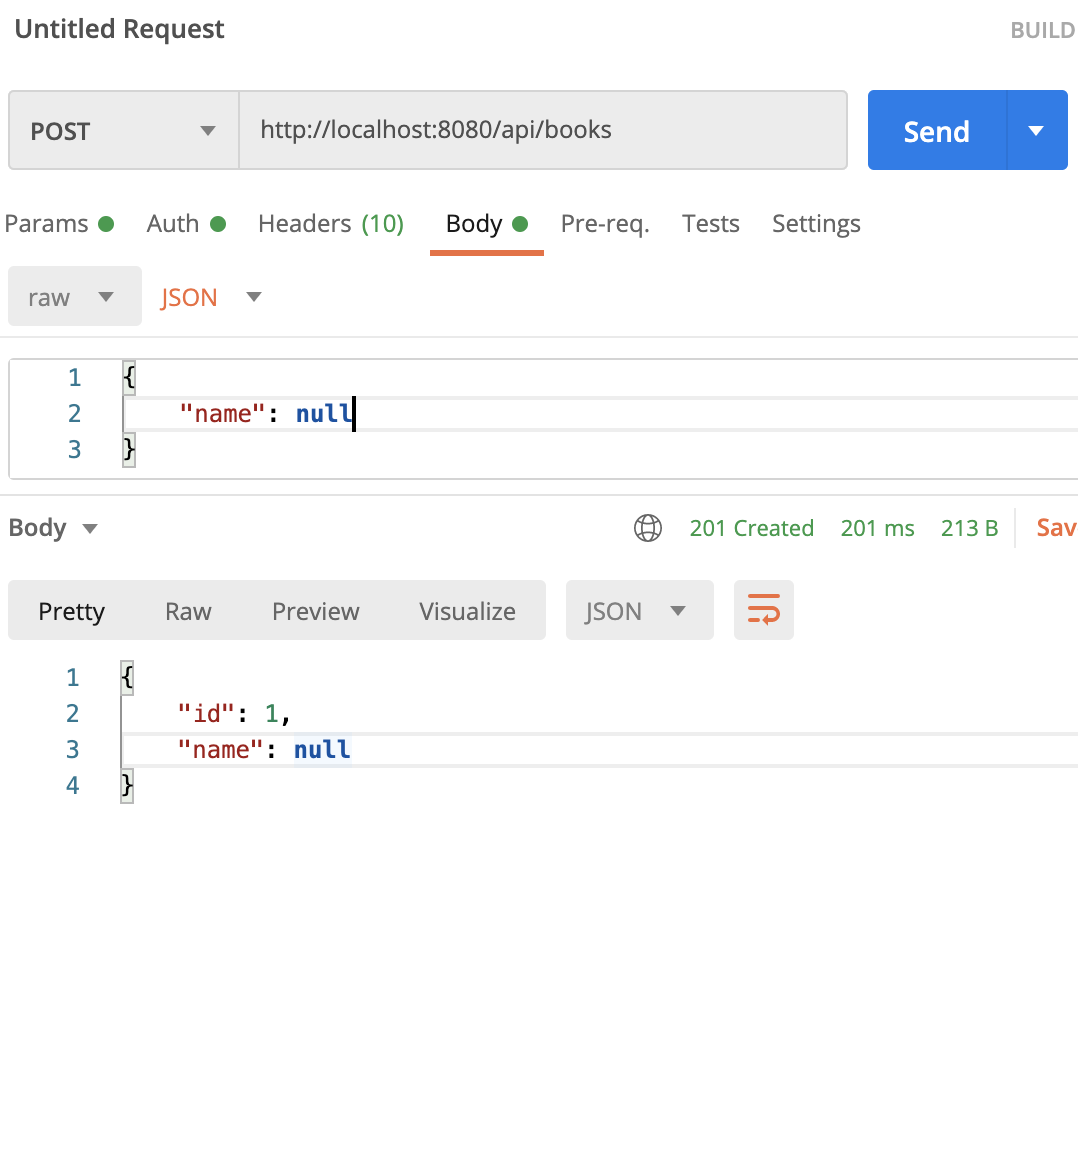Open the Send button dropdown arrow
1078x1152 pixels.
coord(1037,131)
